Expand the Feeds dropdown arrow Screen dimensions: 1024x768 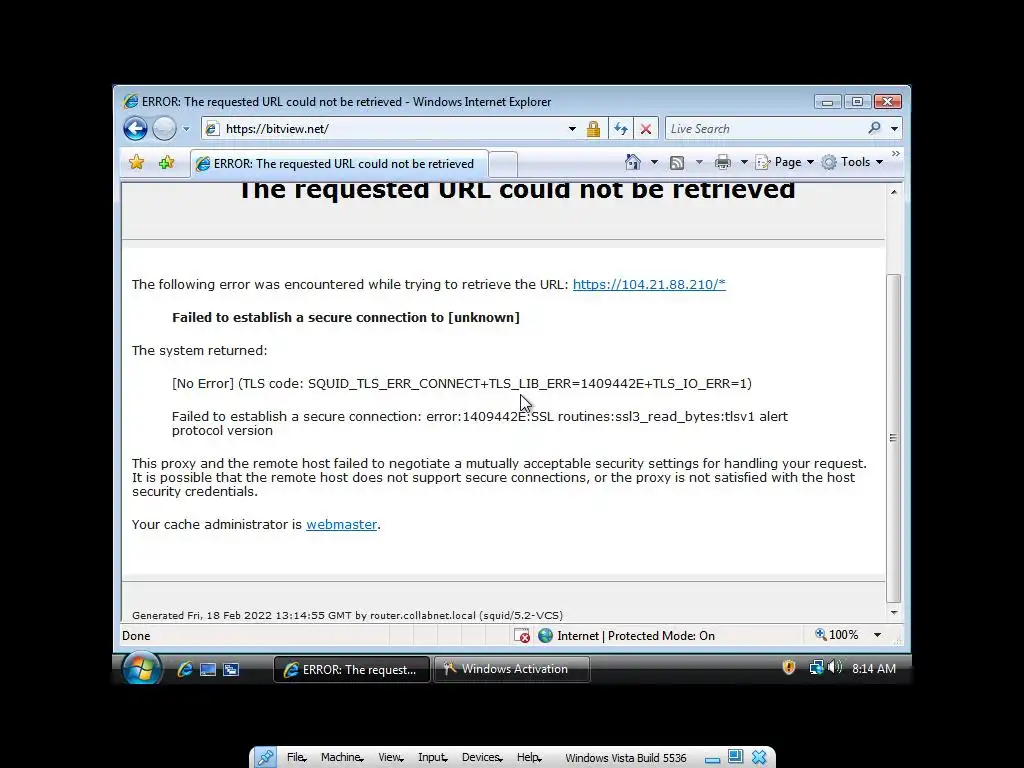pyautogui.click(x=699, y=162)
